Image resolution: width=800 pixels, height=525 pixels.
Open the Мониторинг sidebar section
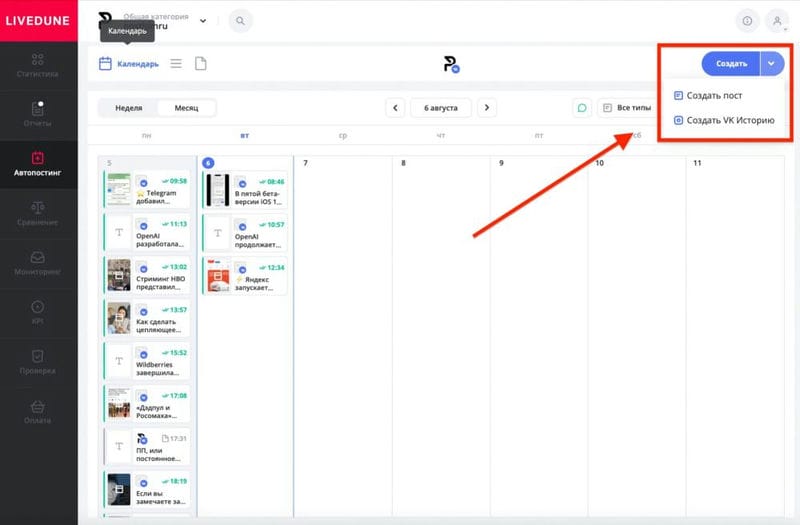pos(37,263)
